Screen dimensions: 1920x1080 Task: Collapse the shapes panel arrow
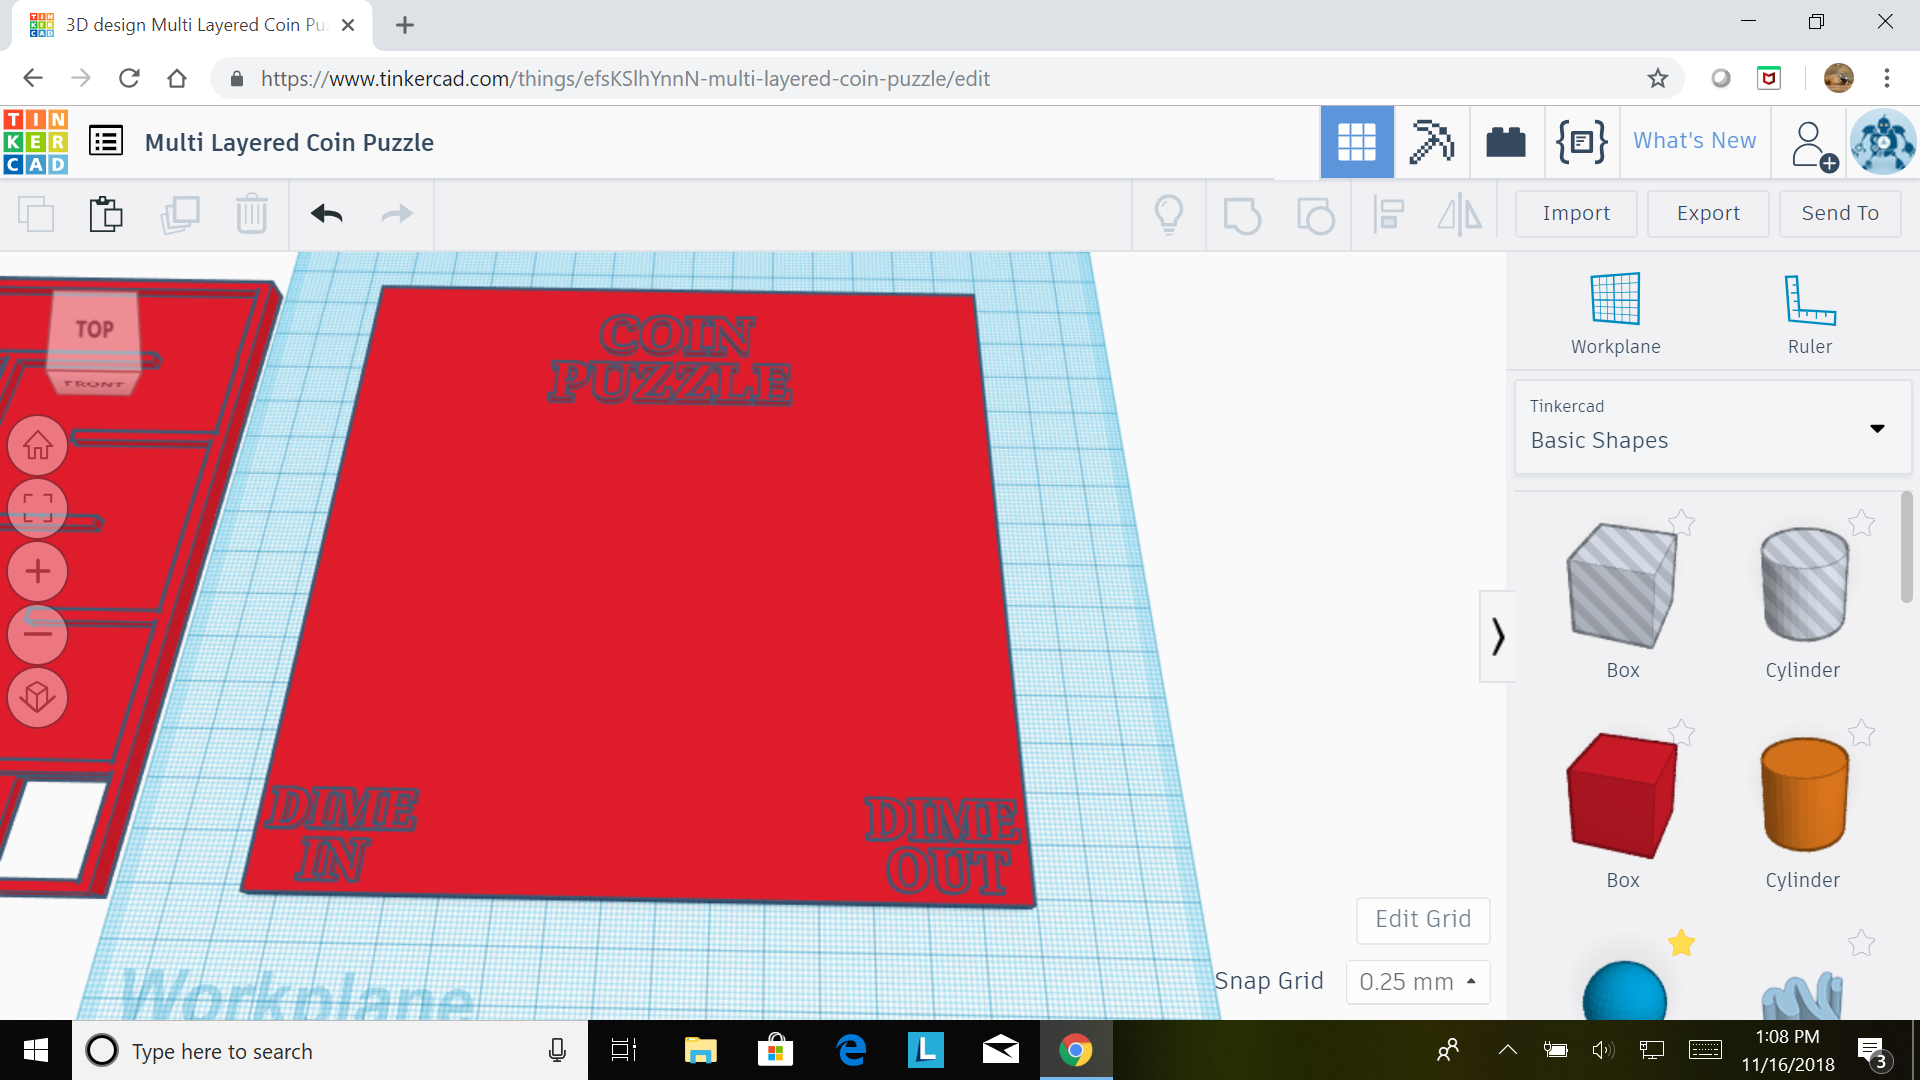[1497, 636]
